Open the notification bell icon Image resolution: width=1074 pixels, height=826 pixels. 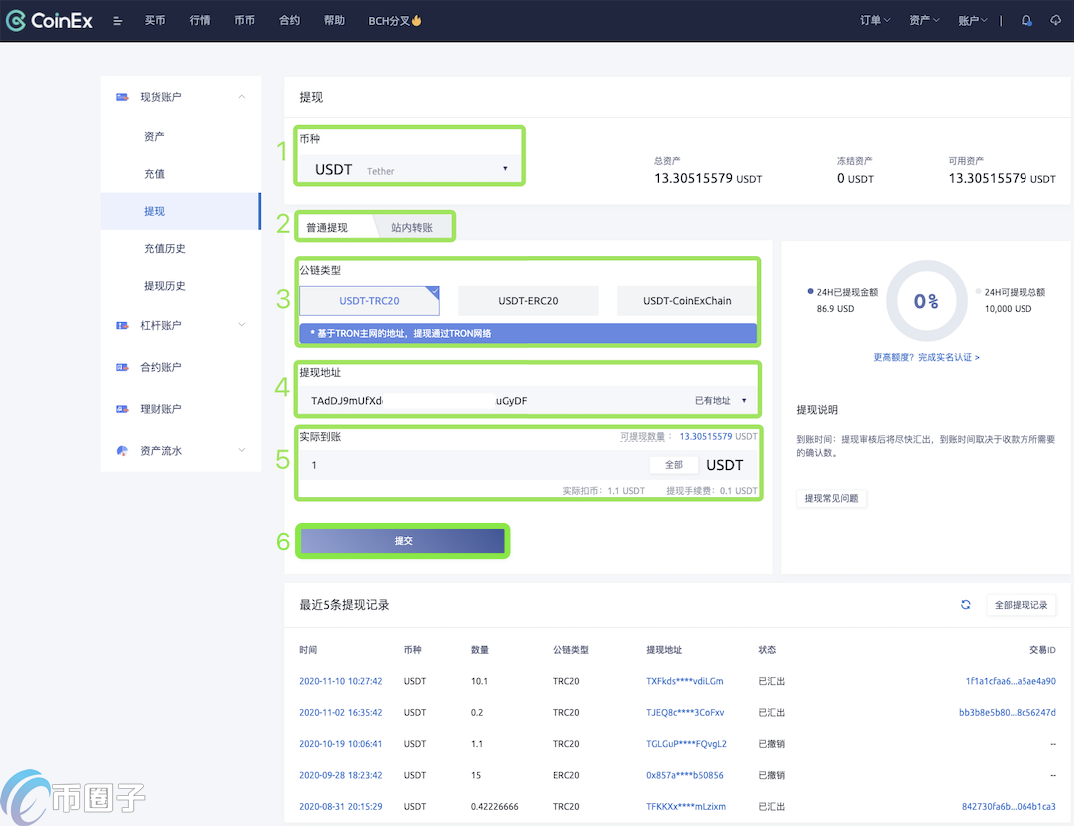(1026, 21)
